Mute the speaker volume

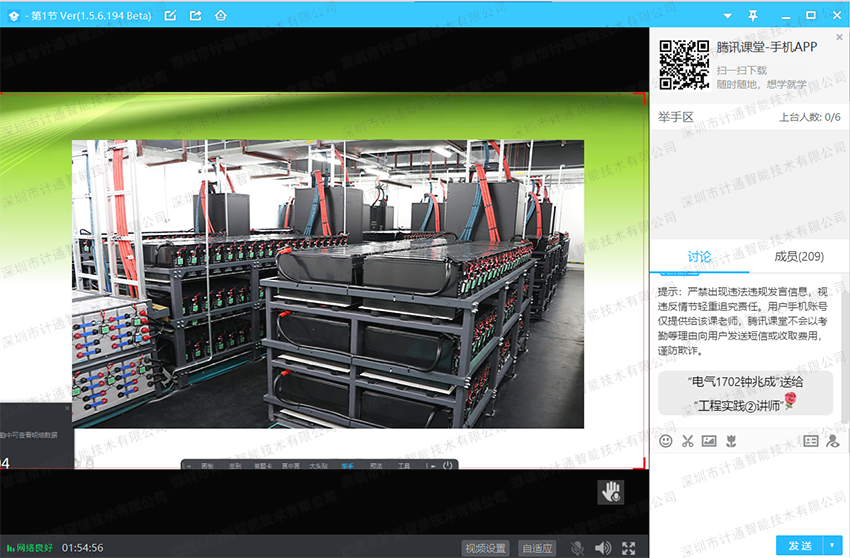(x=603, y=548)
